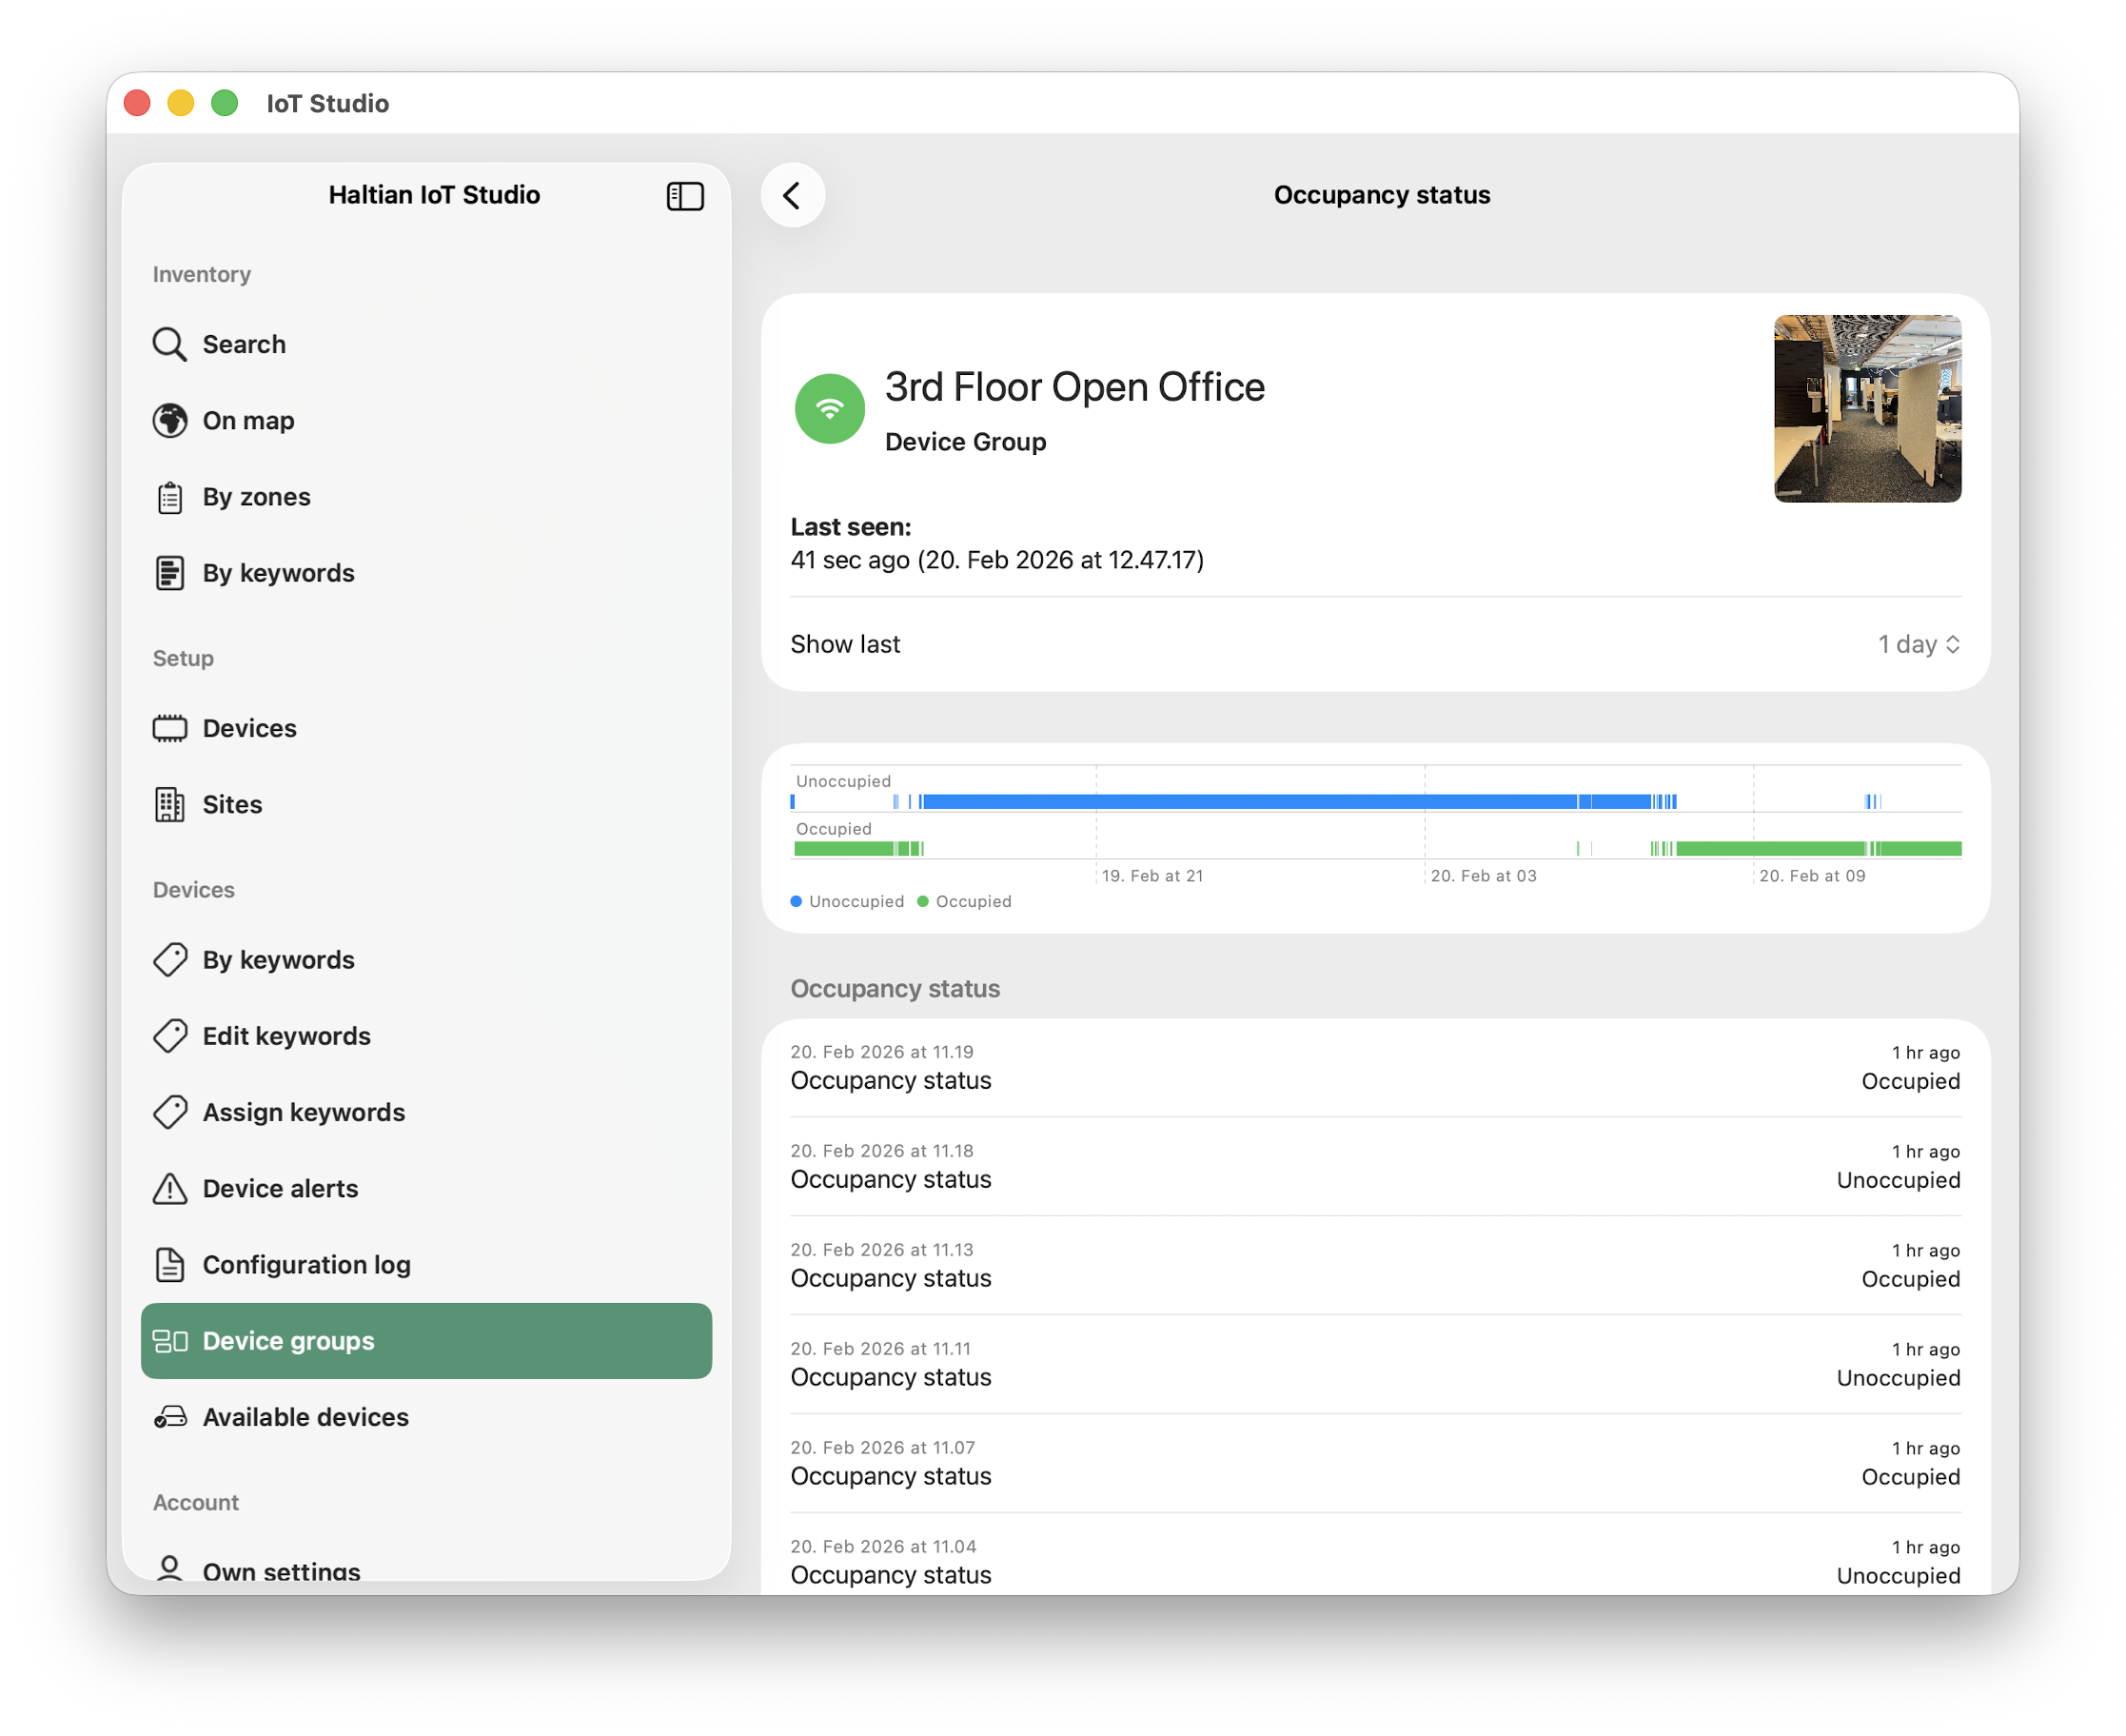Screen dimensions: 2126x1736
Task: Click Own settings under Account
Action: coord(280,1570)
